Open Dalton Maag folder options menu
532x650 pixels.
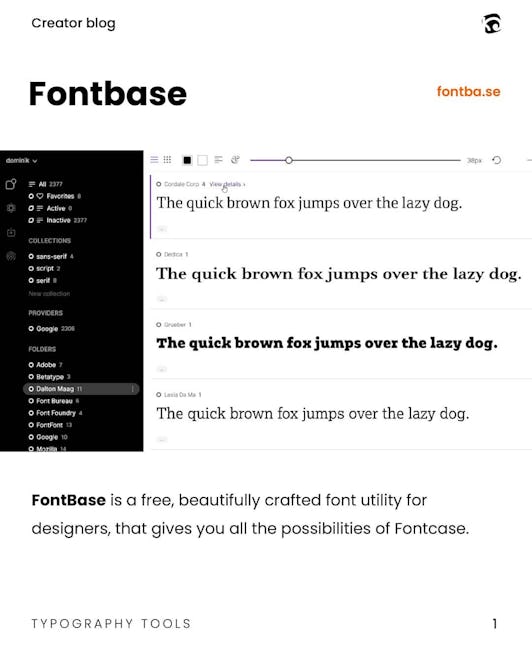click(x=133, y=389)
